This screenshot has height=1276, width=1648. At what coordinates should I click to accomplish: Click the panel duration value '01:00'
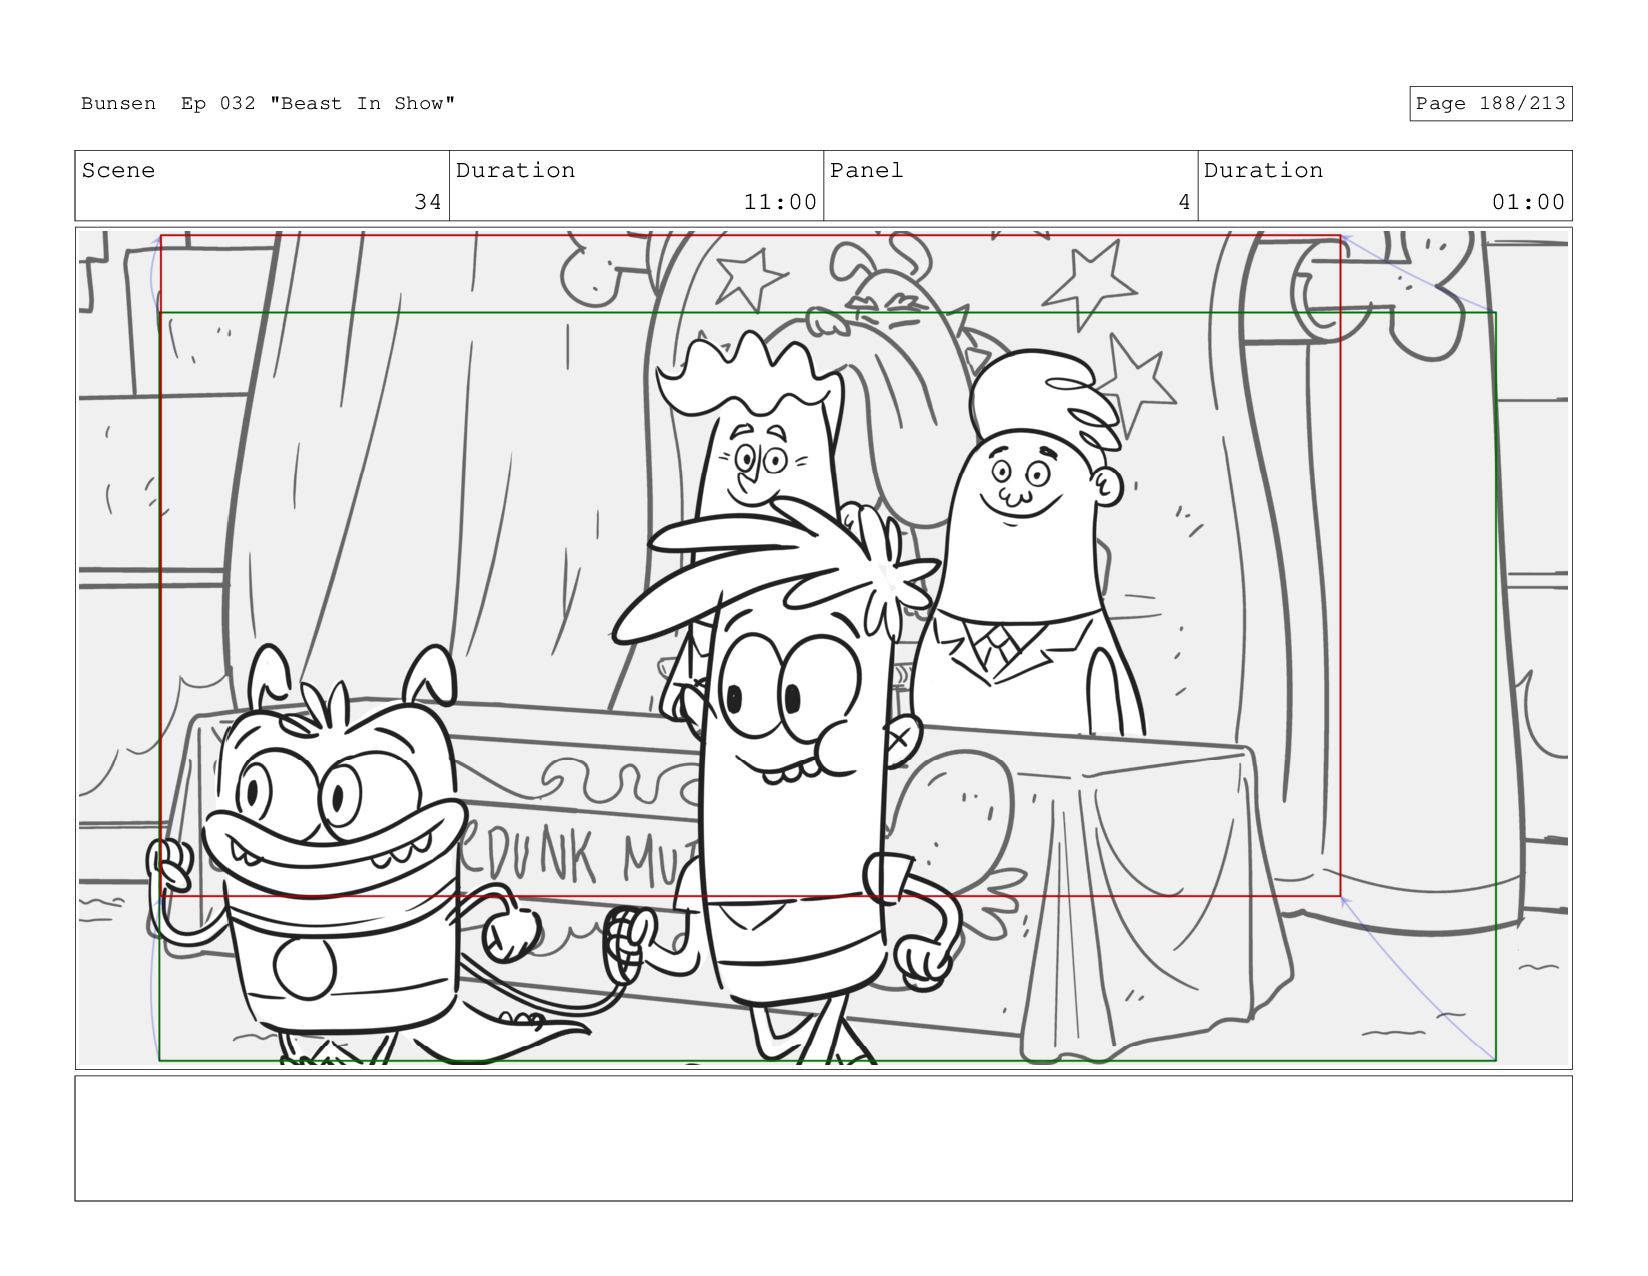pos(1528,202)
